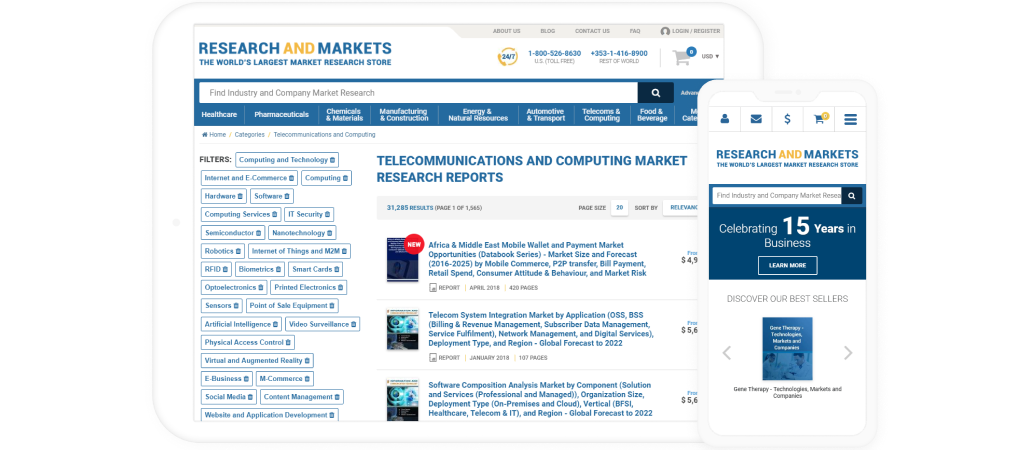Remove the Nanotechnology filter tag
Screen dimensions: 1018x450
coord(330,232)
